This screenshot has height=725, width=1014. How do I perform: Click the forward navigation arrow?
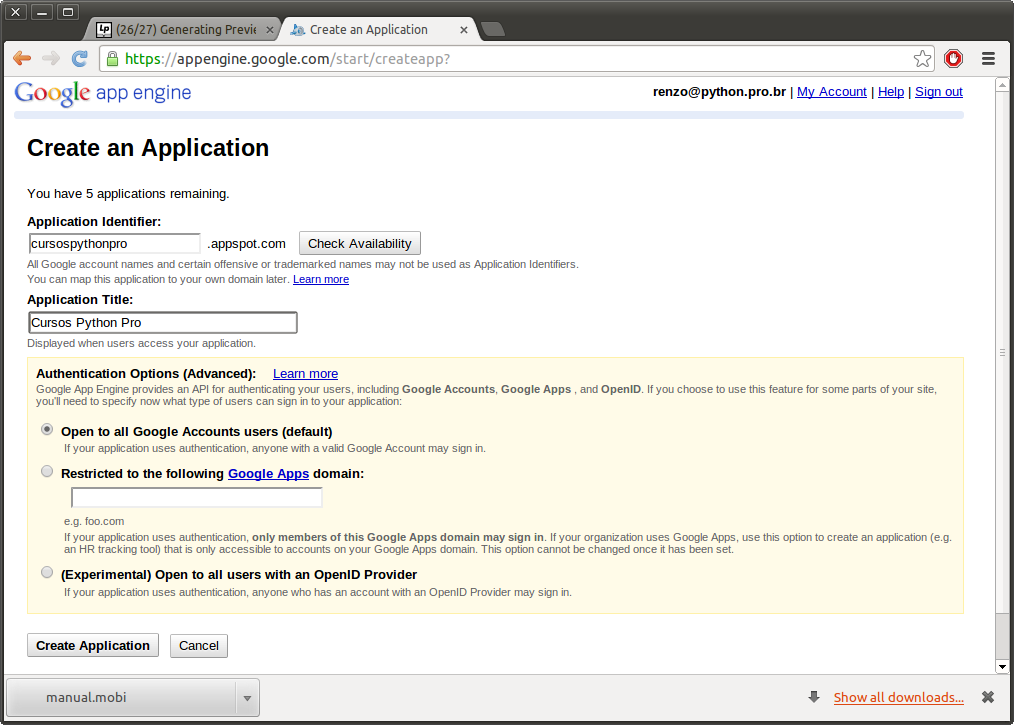(x=49, y=58)
